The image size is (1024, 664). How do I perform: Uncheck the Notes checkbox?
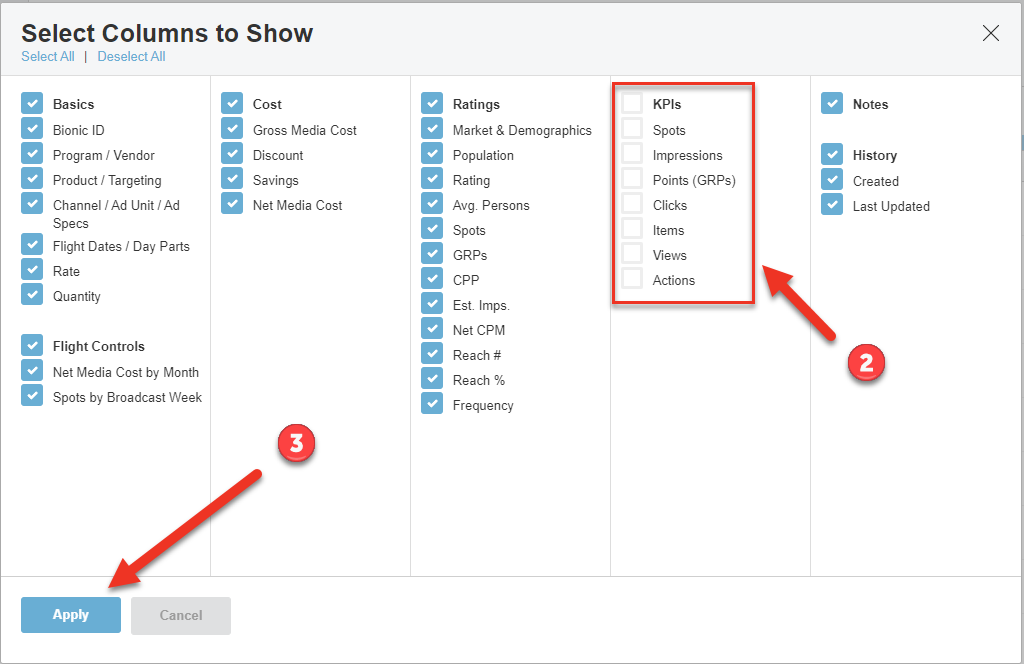tap(832, 104)
